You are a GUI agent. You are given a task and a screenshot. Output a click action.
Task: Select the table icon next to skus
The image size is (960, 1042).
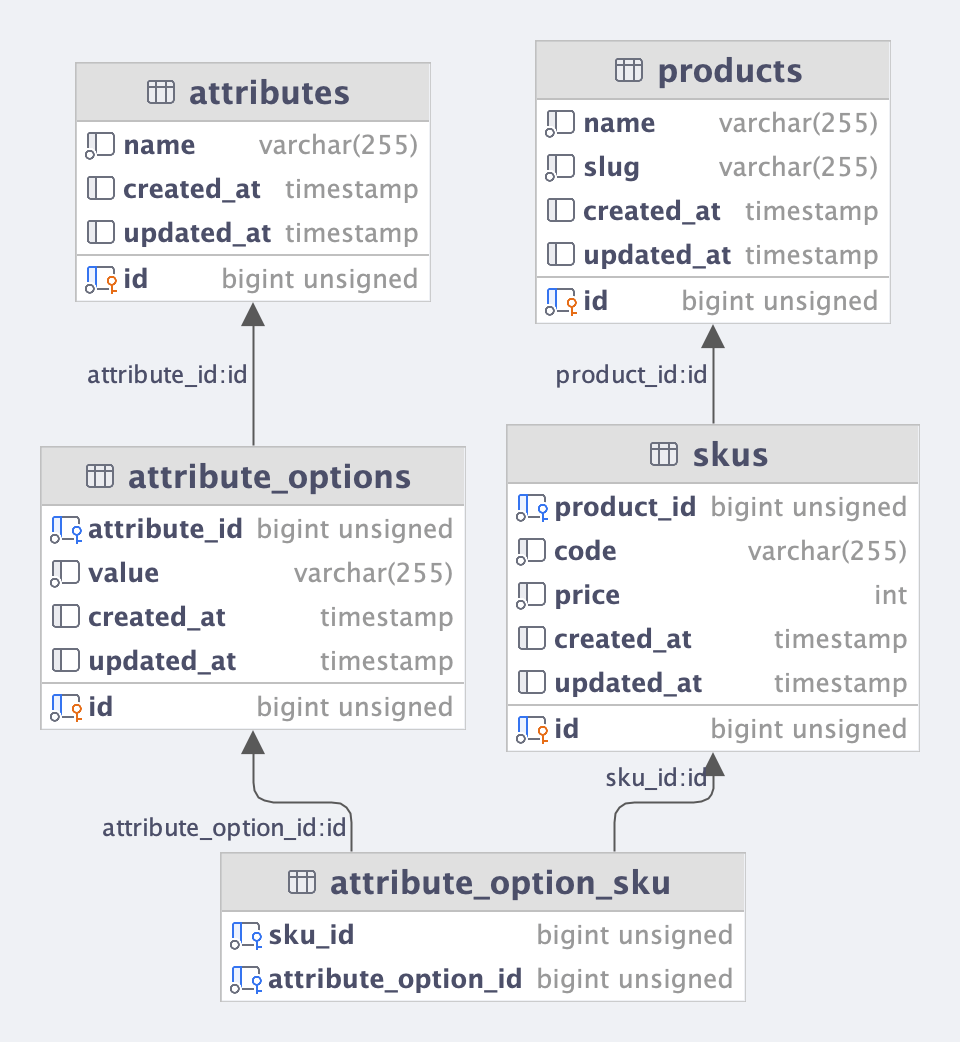(x=664, y=454)
